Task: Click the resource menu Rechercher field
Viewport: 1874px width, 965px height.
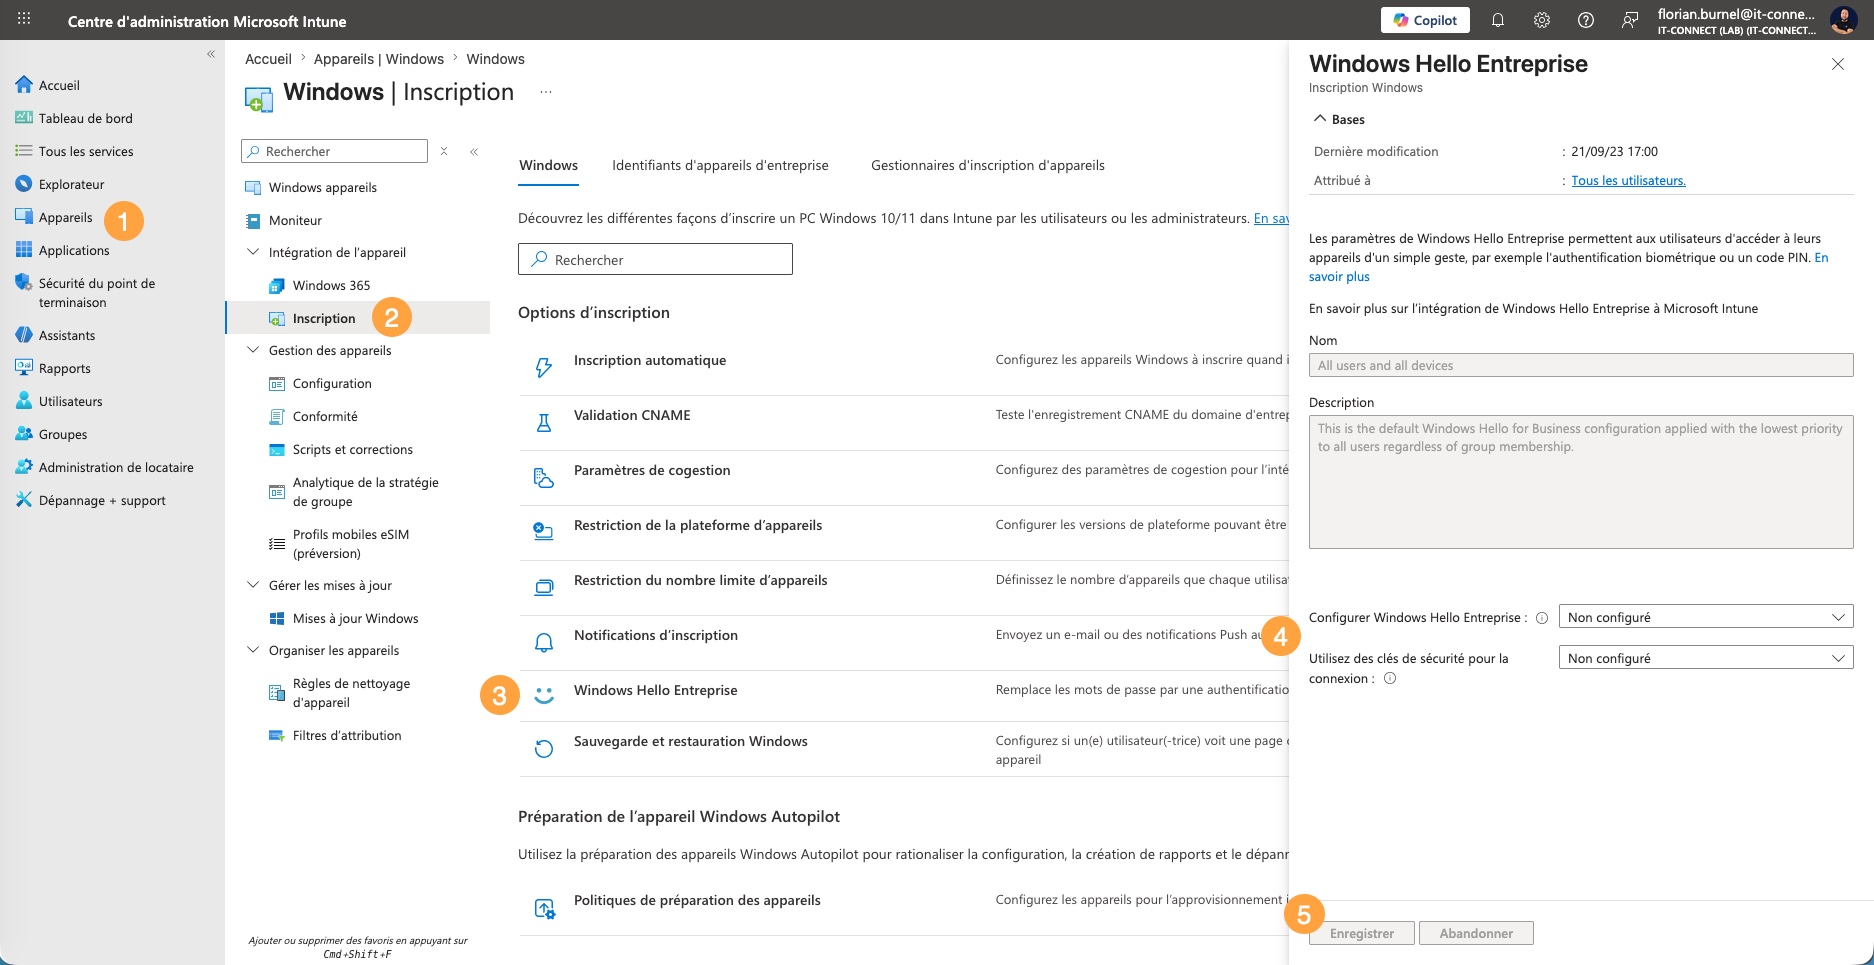Action: (334, 151)
